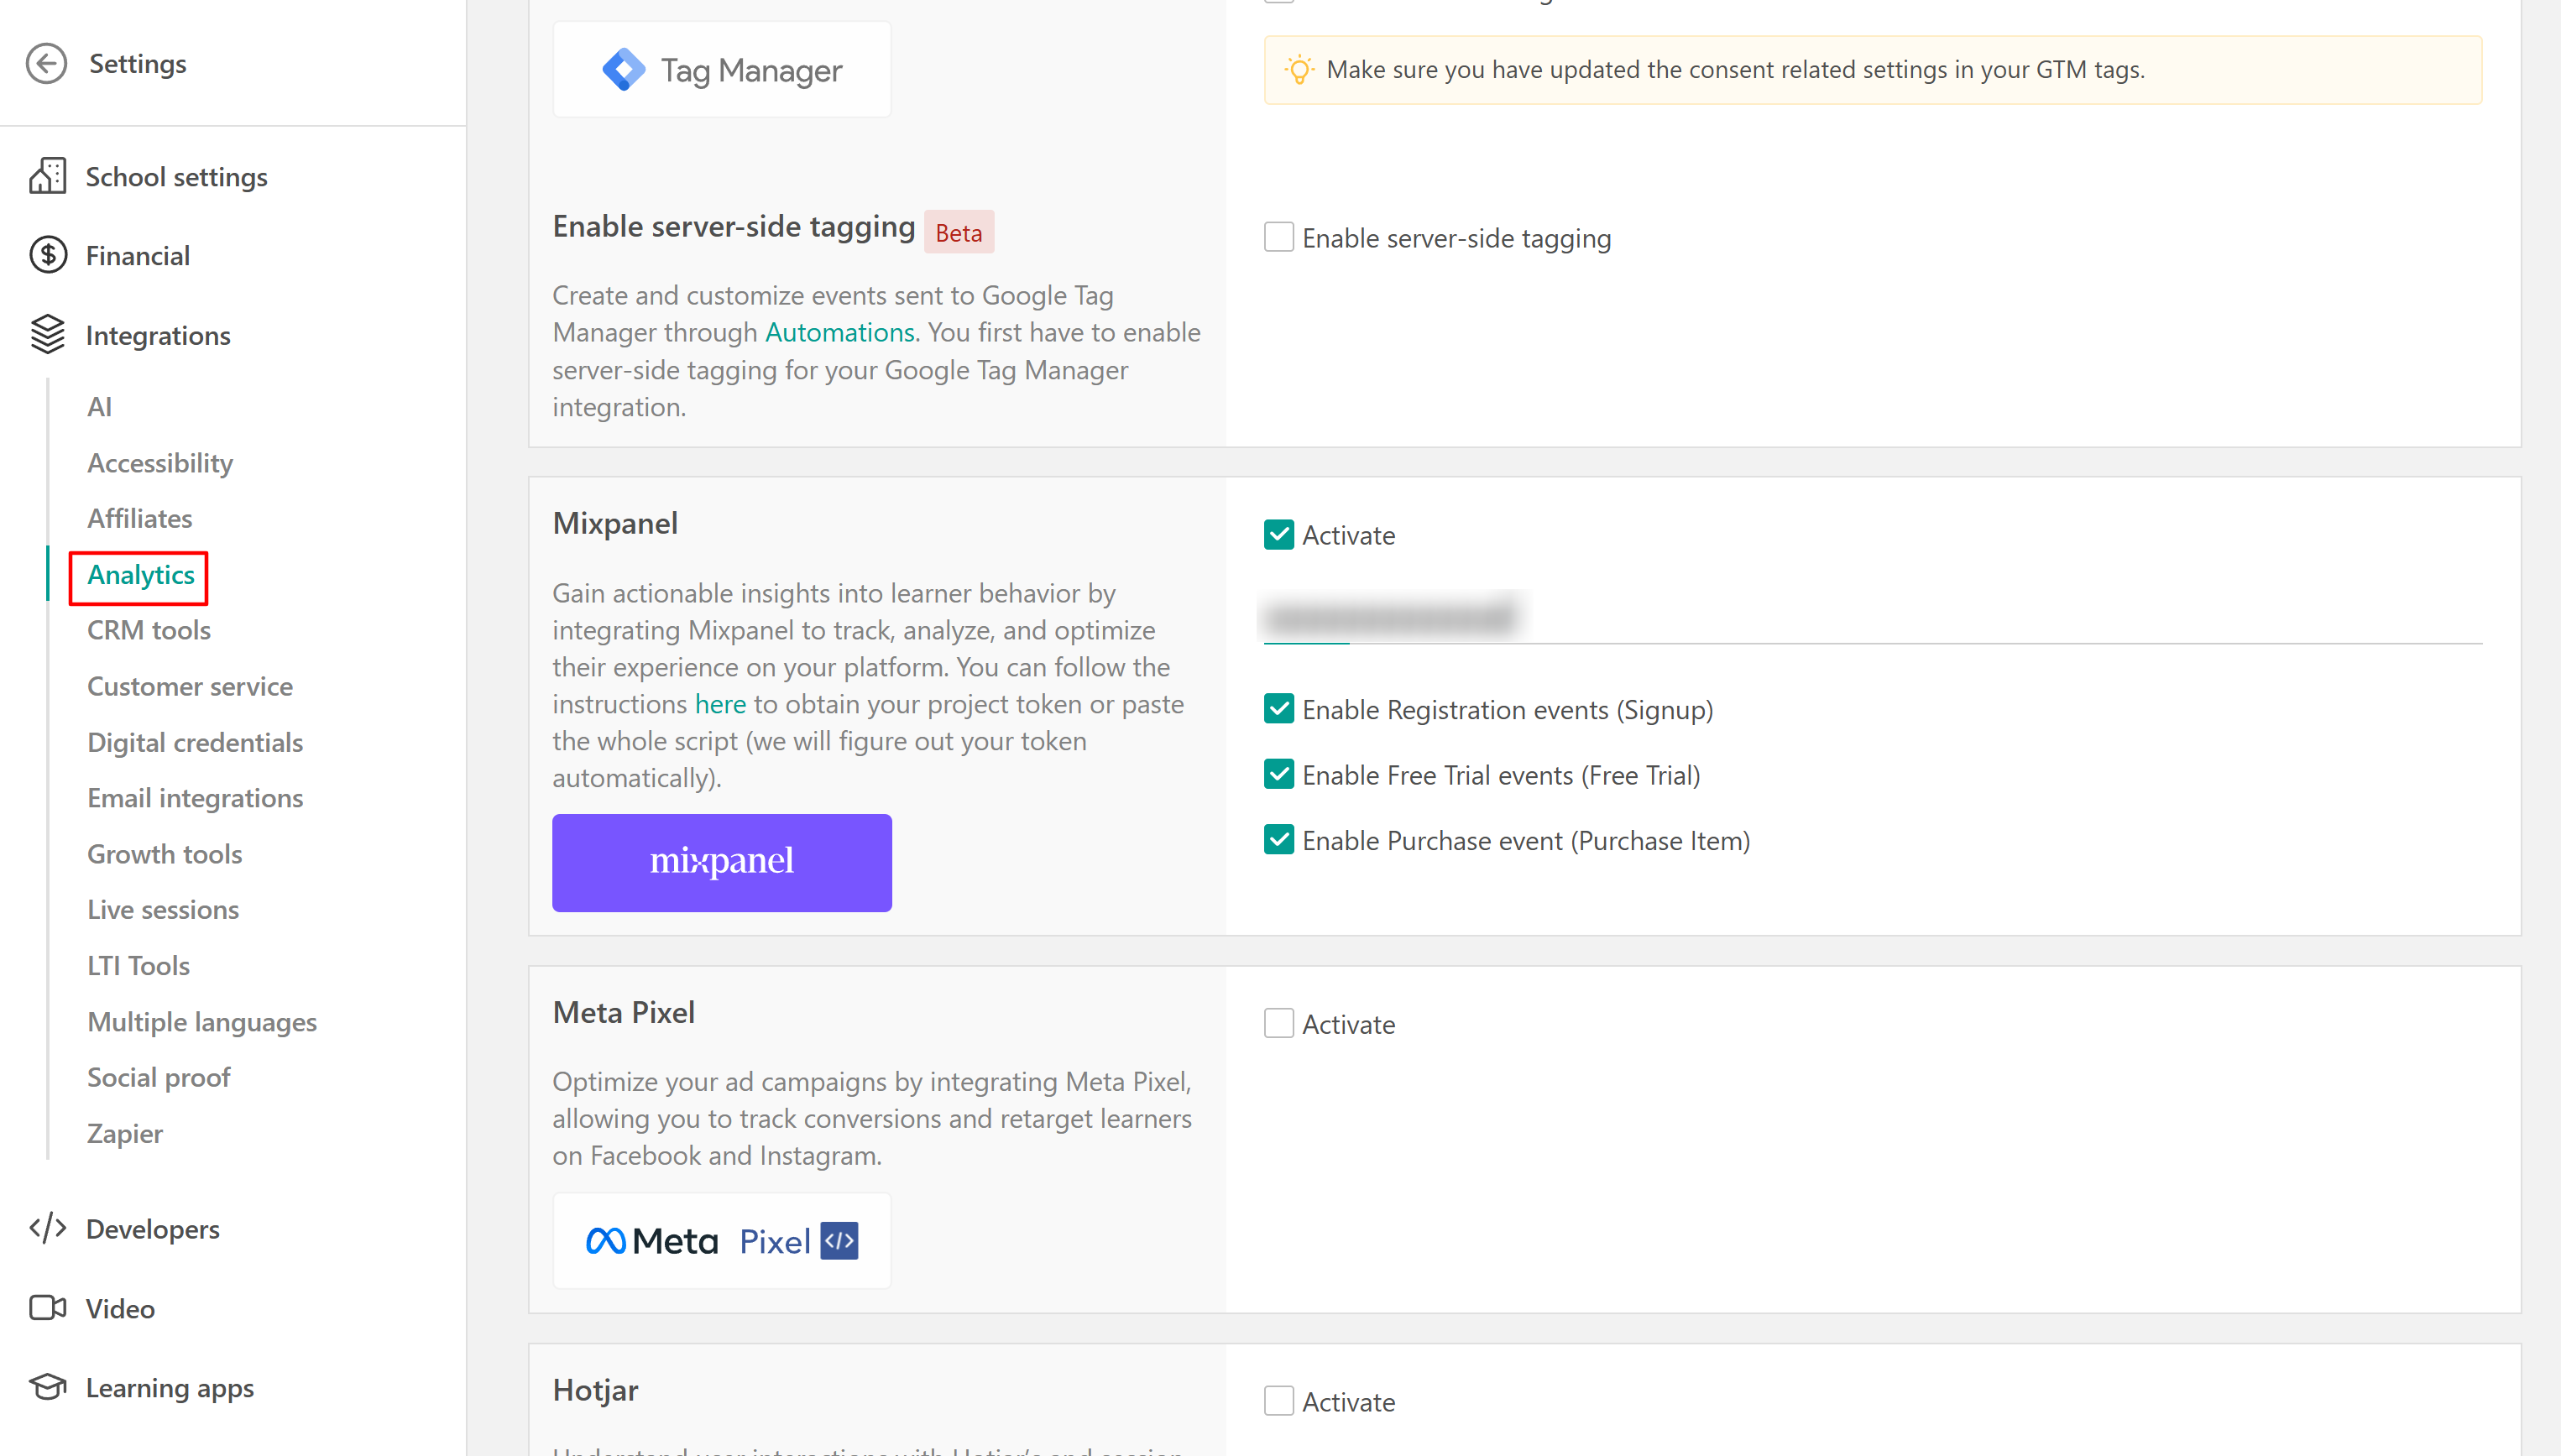This screenshot has width=2561, height=1456.
Task: Click the Google Tag Manager logo
Action: [x=721, y=70]
